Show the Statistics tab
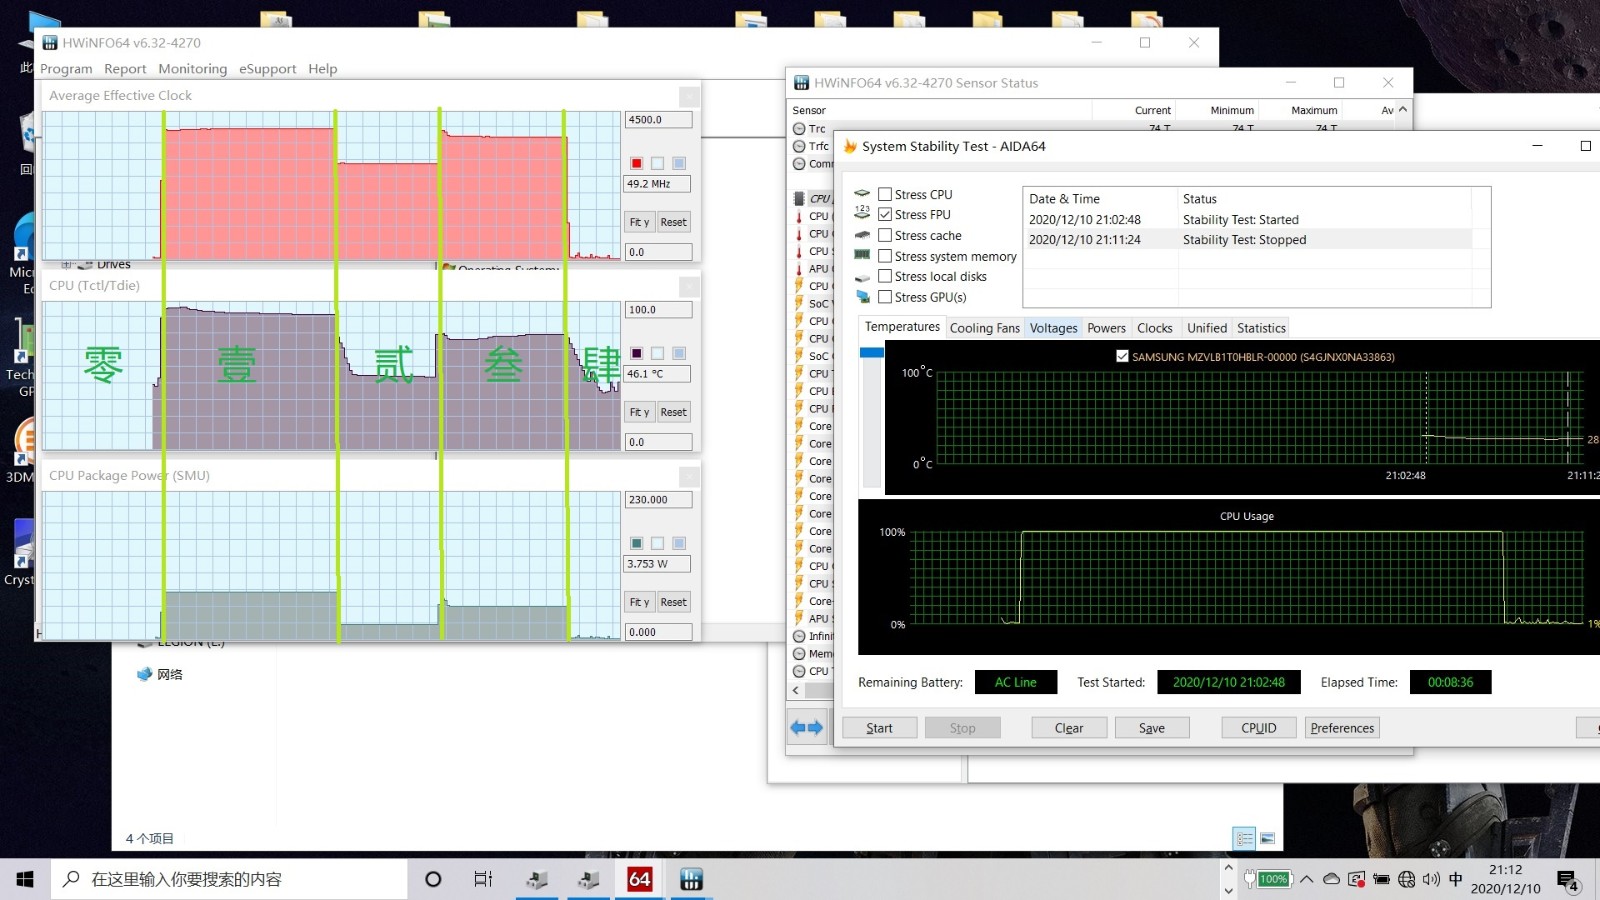 point(1261,328)
